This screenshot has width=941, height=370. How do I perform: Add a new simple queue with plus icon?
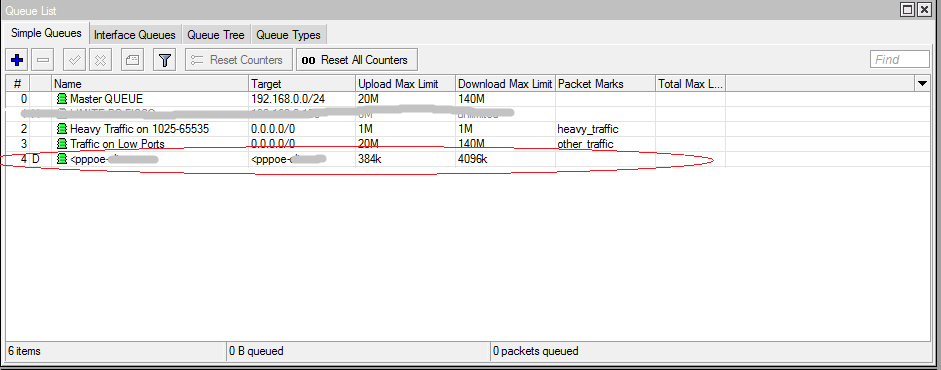click(17, 60)
